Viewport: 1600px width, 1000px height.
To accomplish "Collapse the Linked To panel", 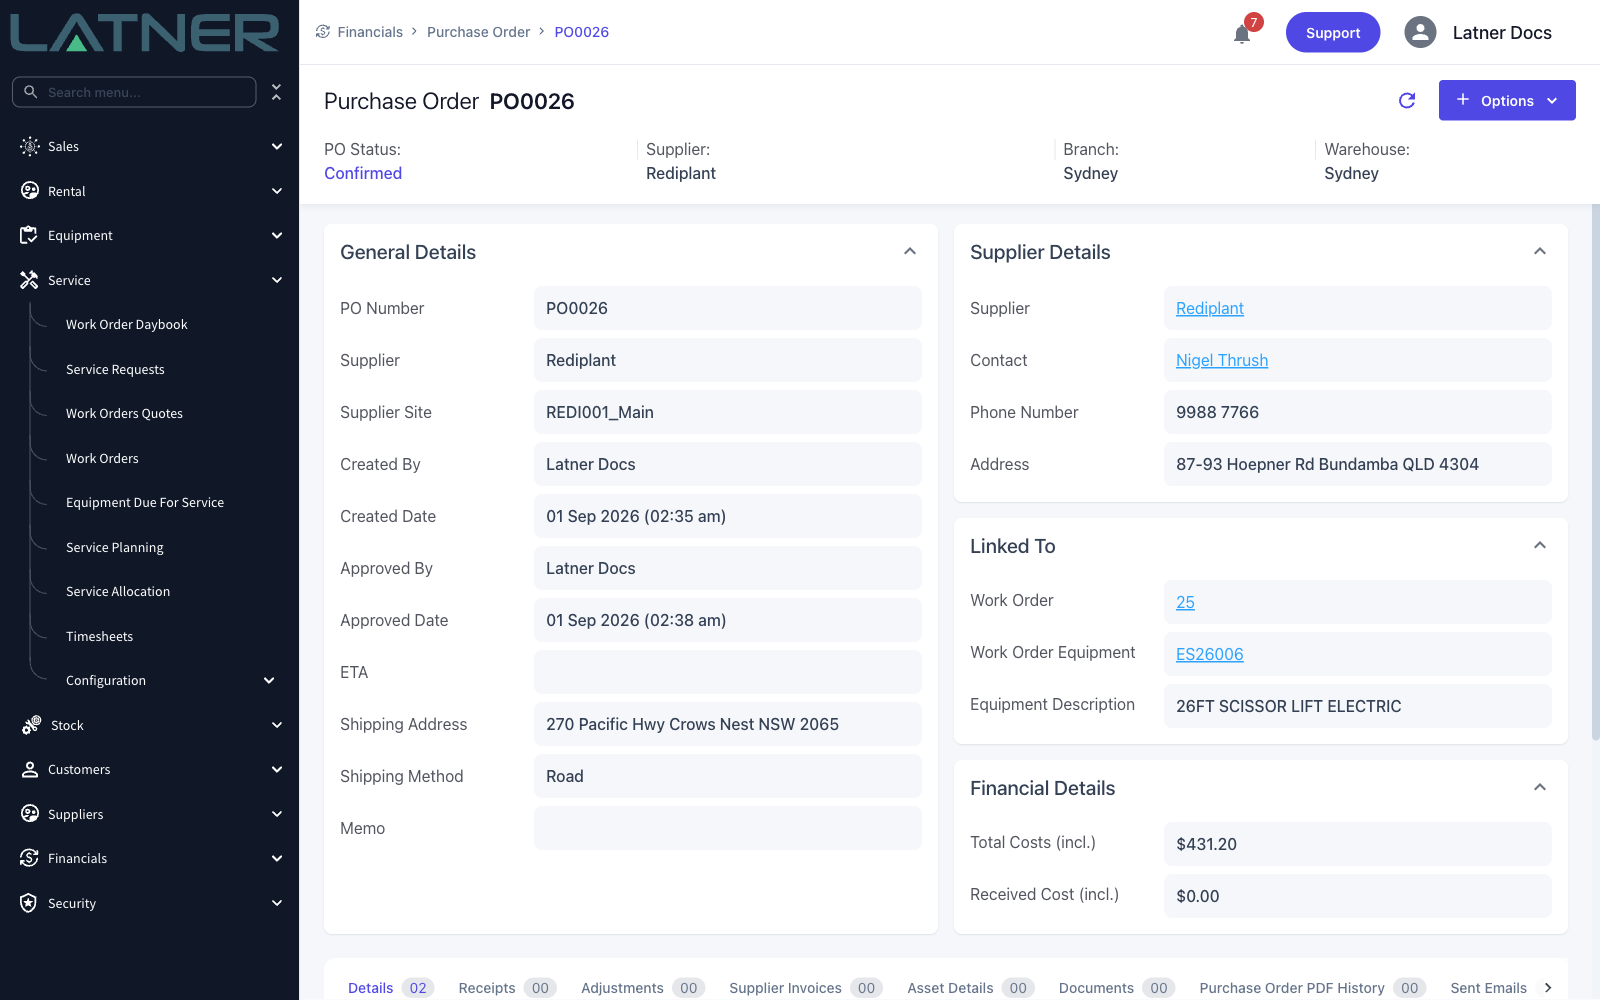I will point(1540,546).
